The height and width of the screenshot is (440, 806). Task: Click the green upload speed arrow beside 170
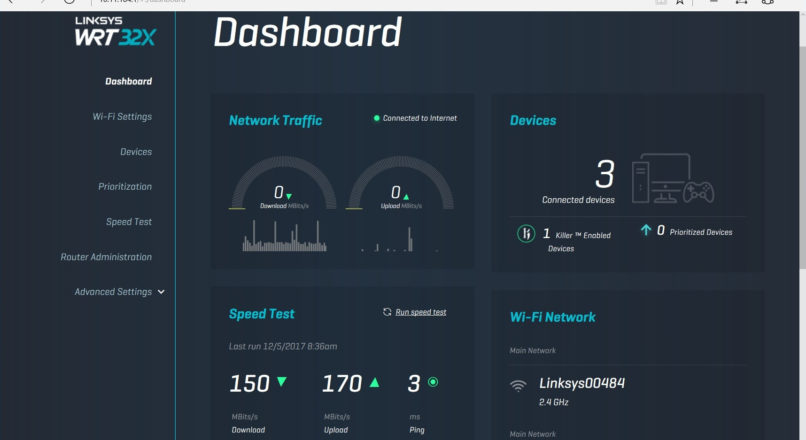coord(374,382)
